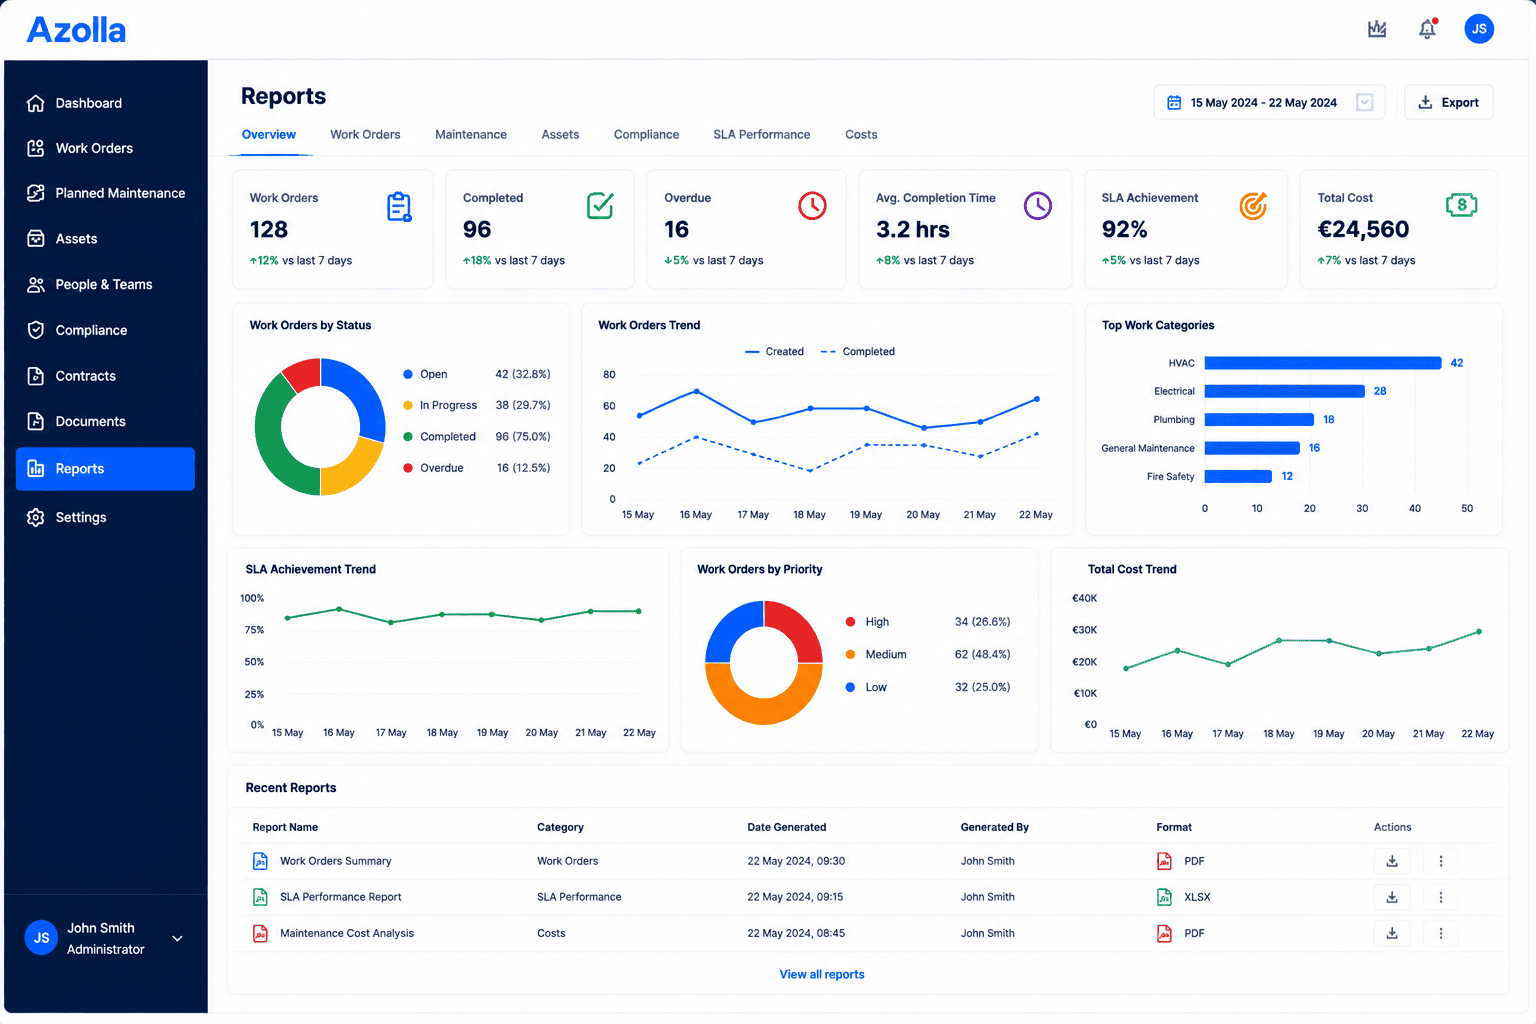Image resolution: width=1536 pixels, height=1024 pixels.
Task: Switch to the Assets tab
Action: (560, 134)
